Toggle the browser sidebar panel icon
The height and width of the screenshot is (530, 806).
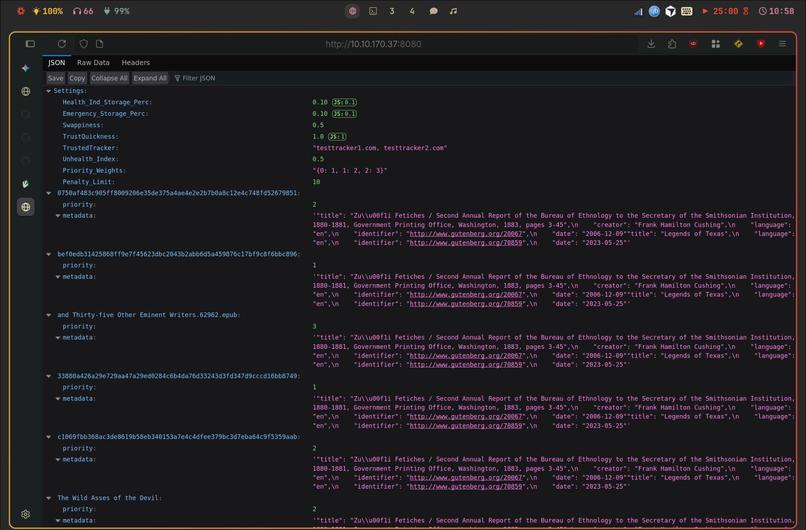point(30,44)
